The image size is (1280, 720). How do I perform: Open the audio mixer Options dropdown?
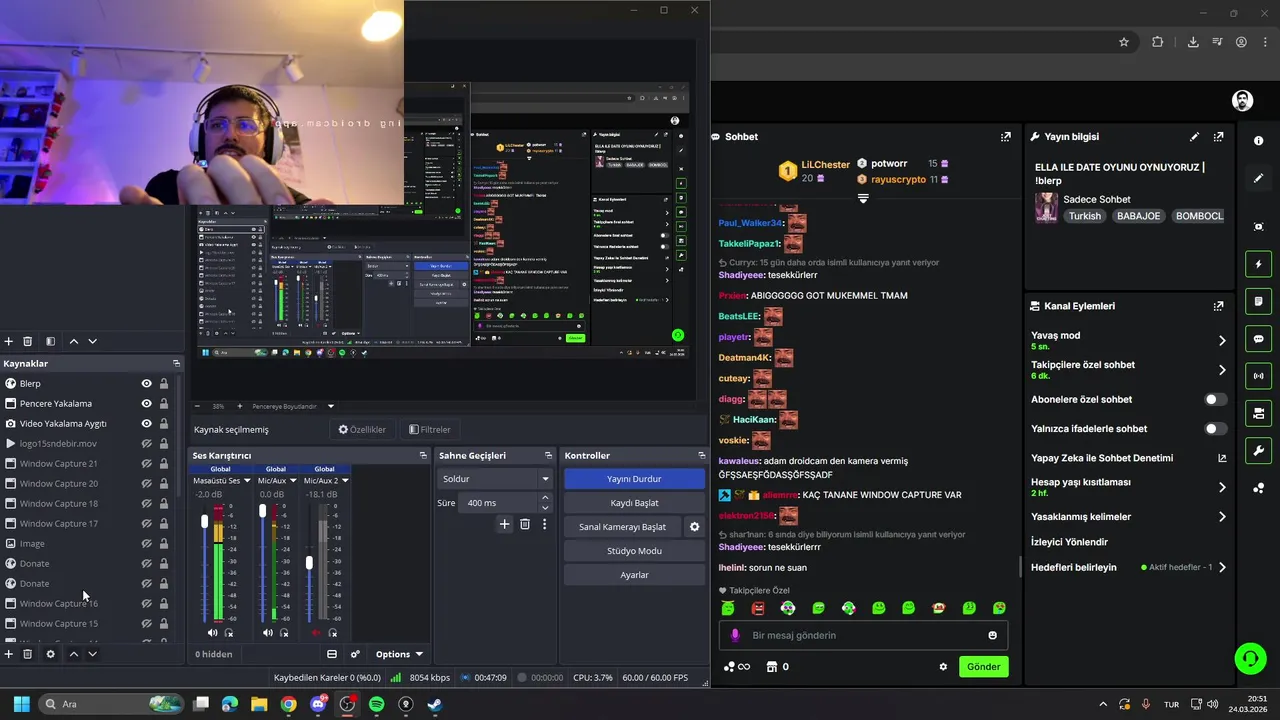tap(399, 654)
